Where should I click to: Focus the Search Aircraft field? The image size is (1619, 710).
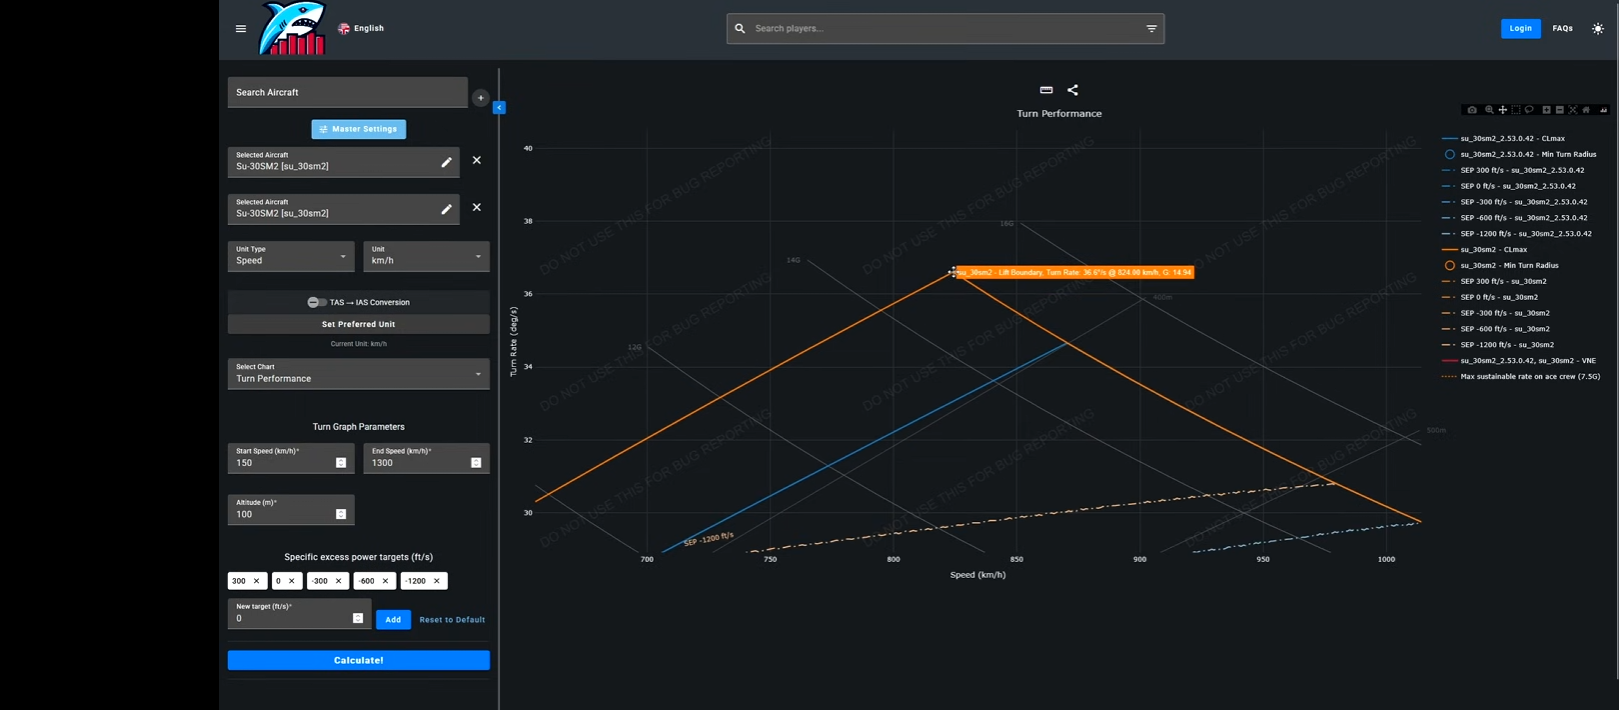[347, 92]
